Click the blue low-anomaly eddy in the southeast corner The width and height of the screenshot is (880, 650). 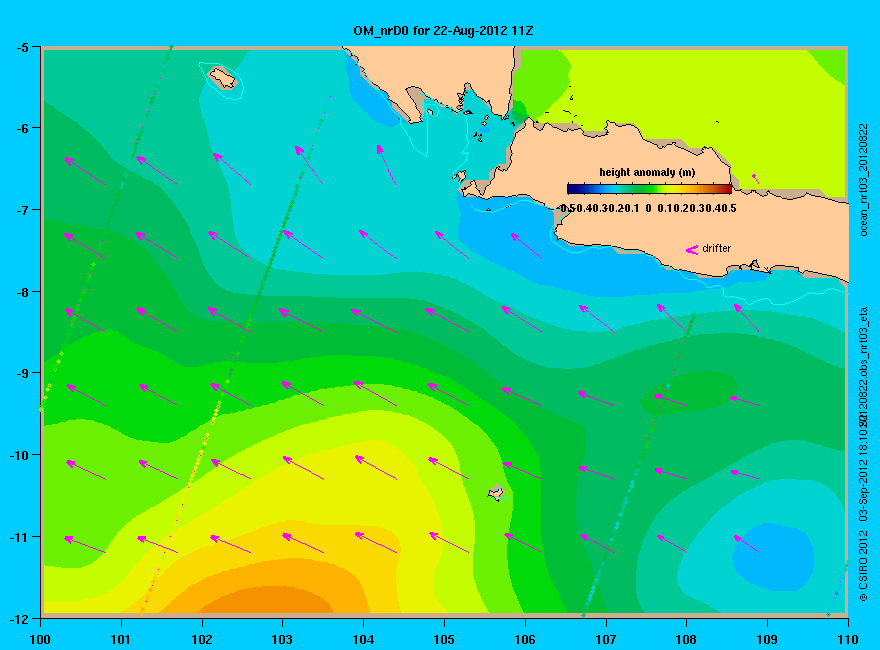(x=773, y=557)
